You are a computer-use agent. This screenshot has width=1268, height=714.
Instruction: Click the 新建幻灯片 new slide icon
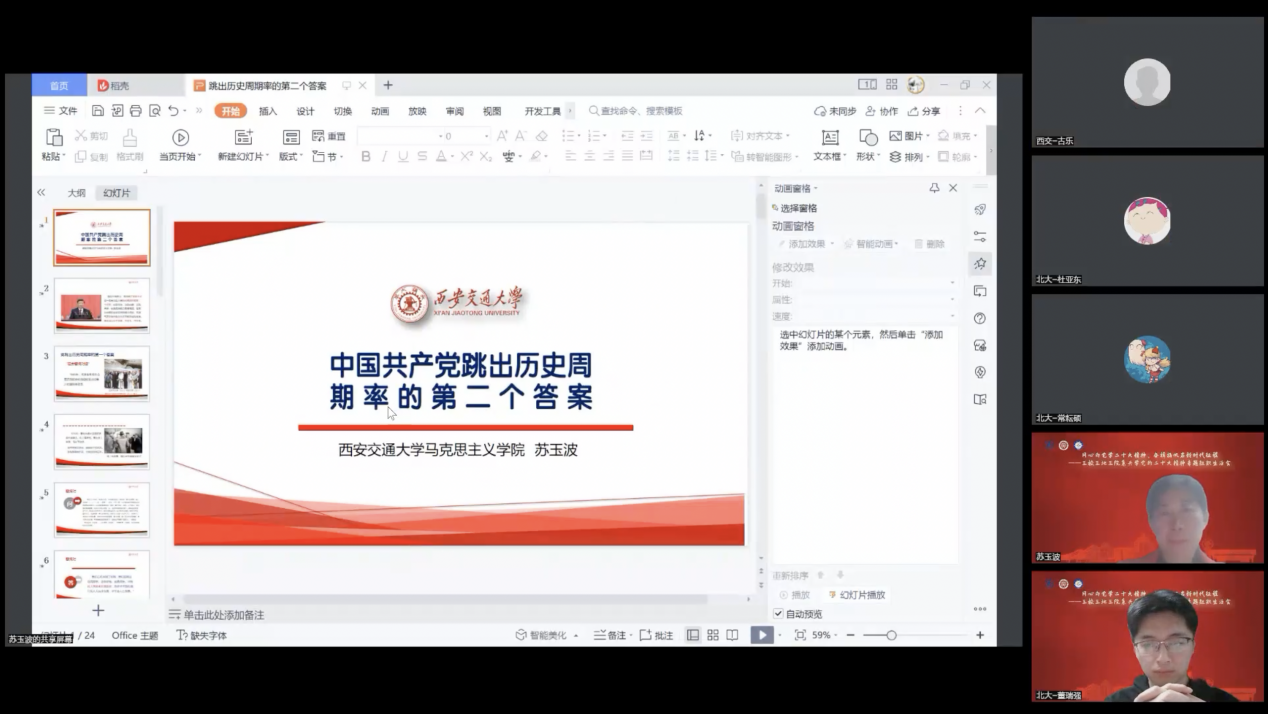point(243,137)
